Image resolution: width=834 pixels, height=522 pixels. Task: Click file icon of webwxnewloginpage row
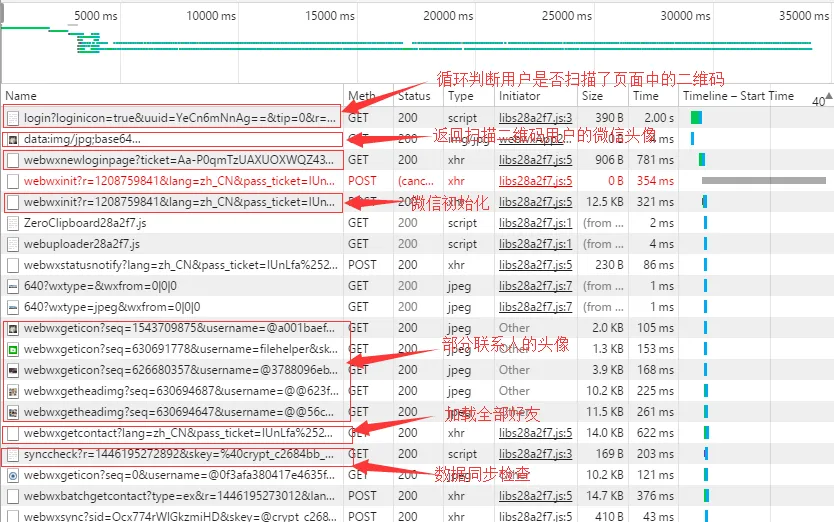[13, 160]
